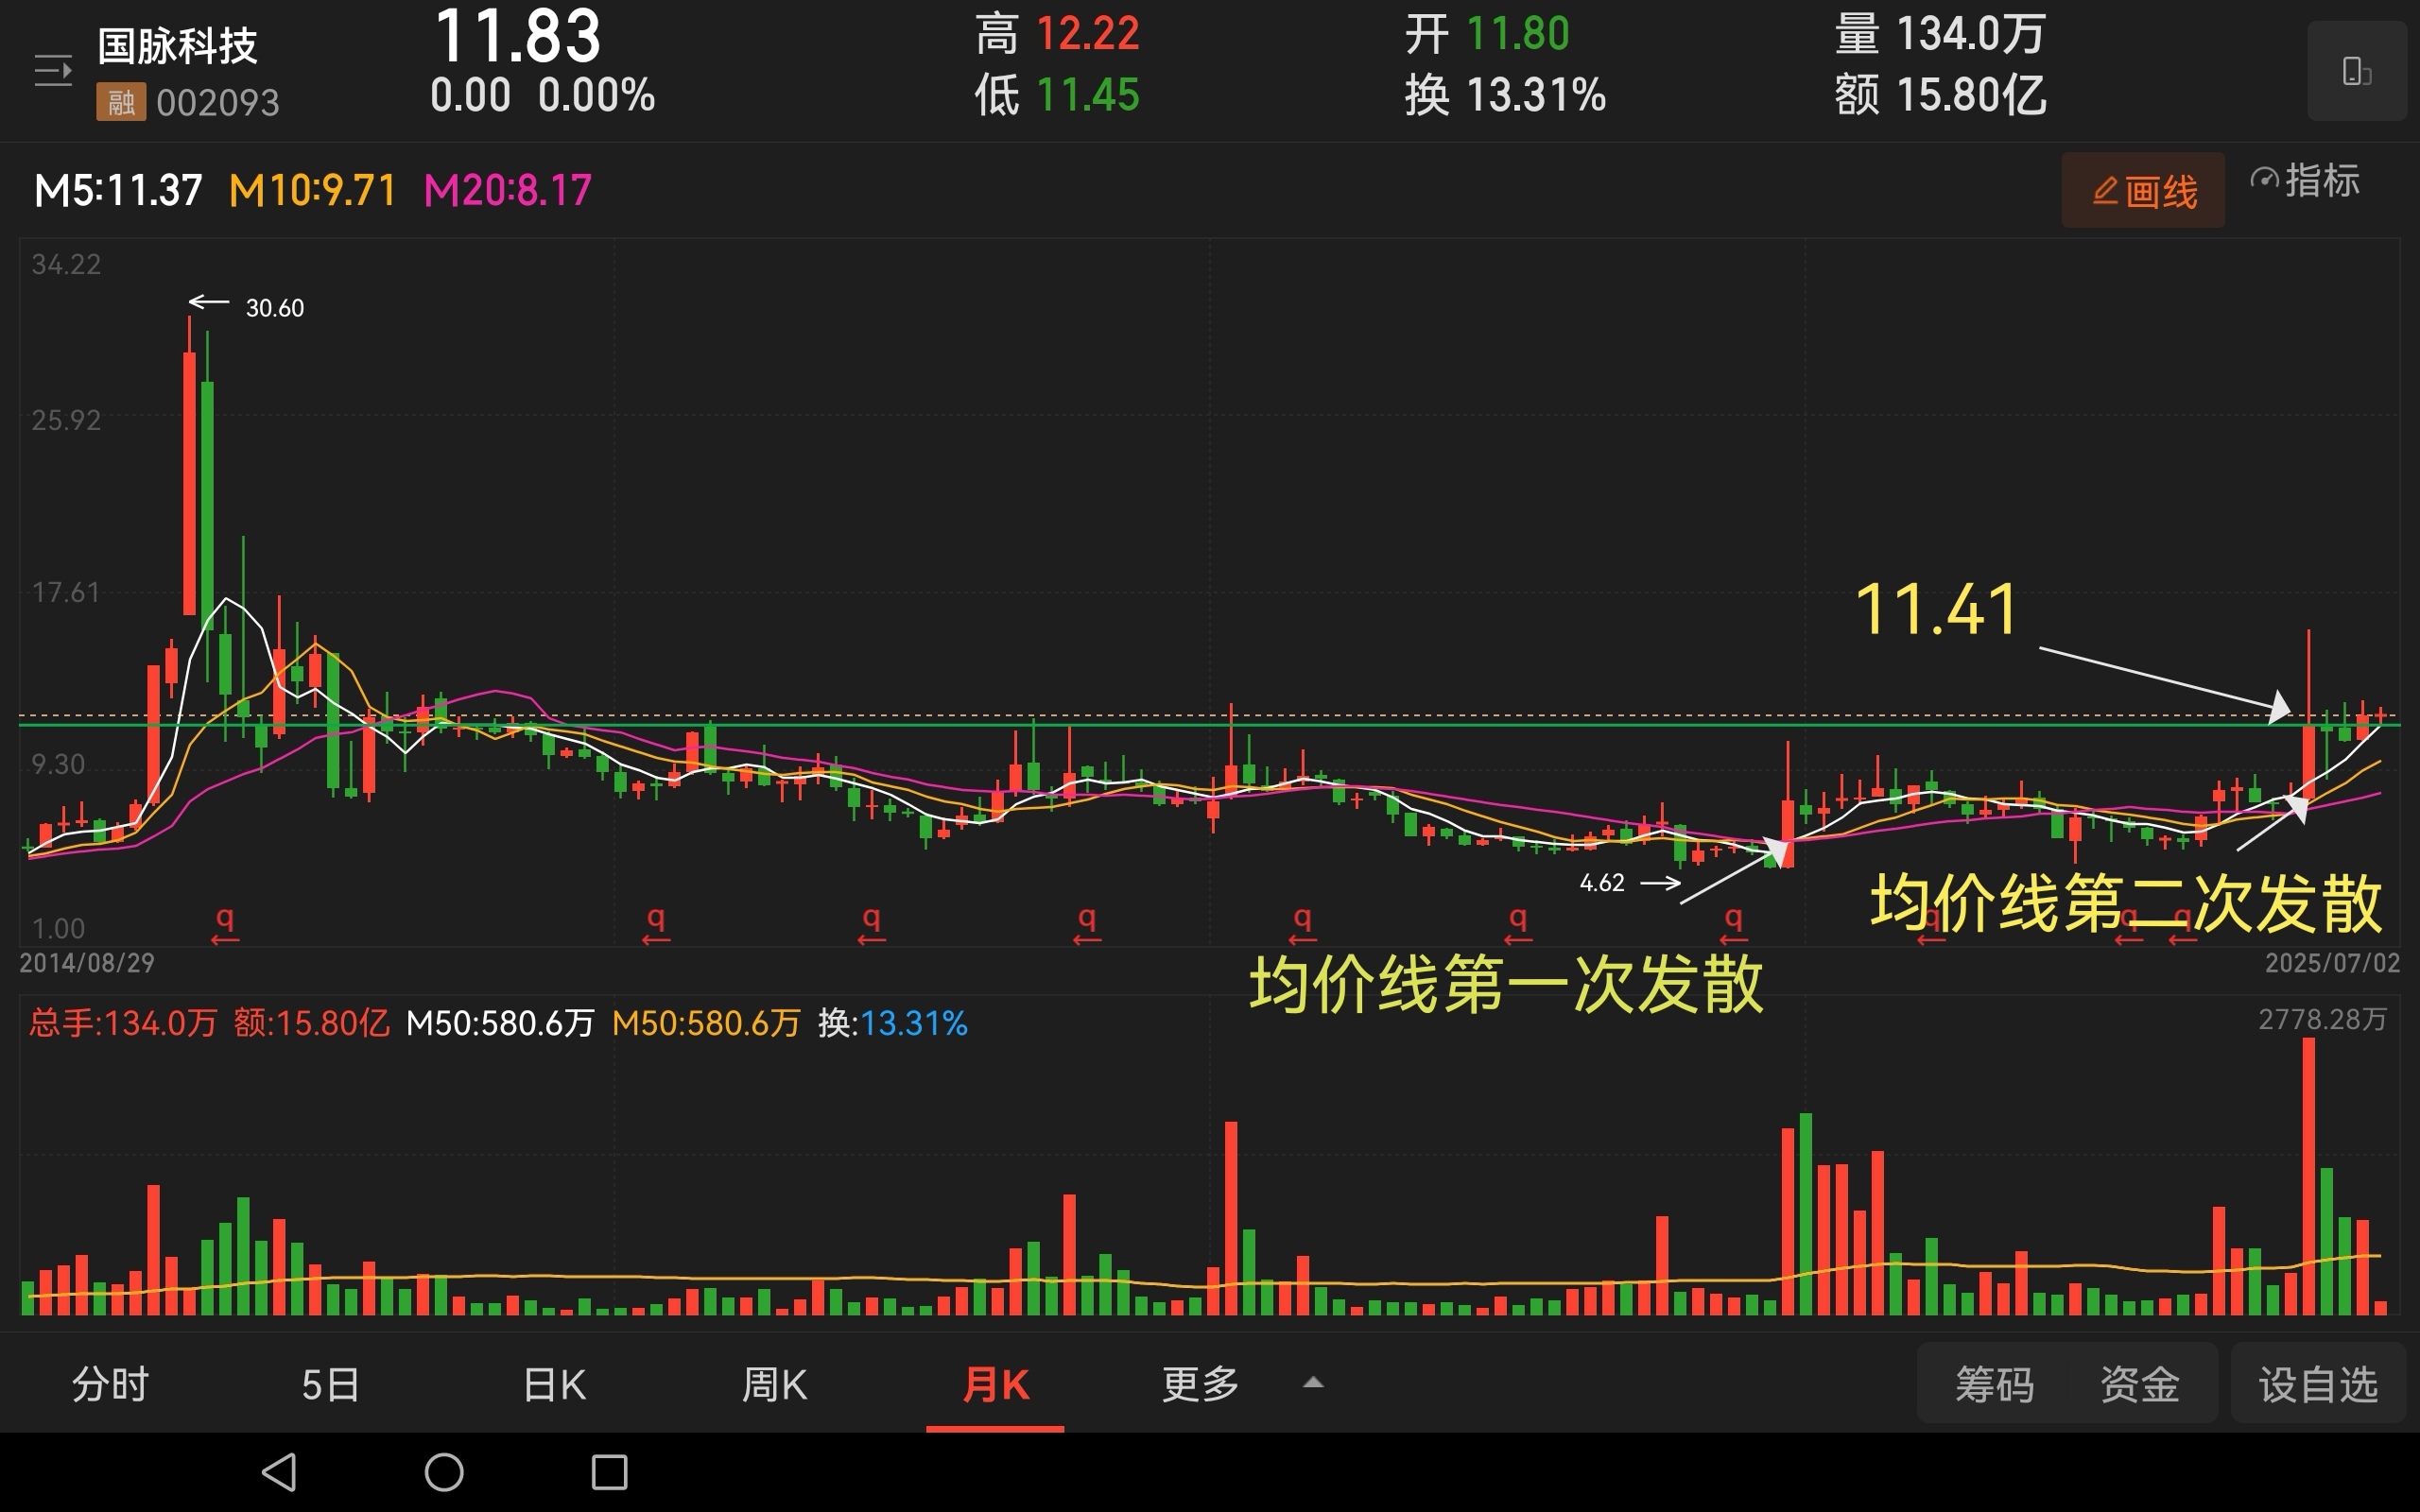Switch to the 5日 tab
This screenshot has width=2420, height=1512.
[x=330, y=1385]
